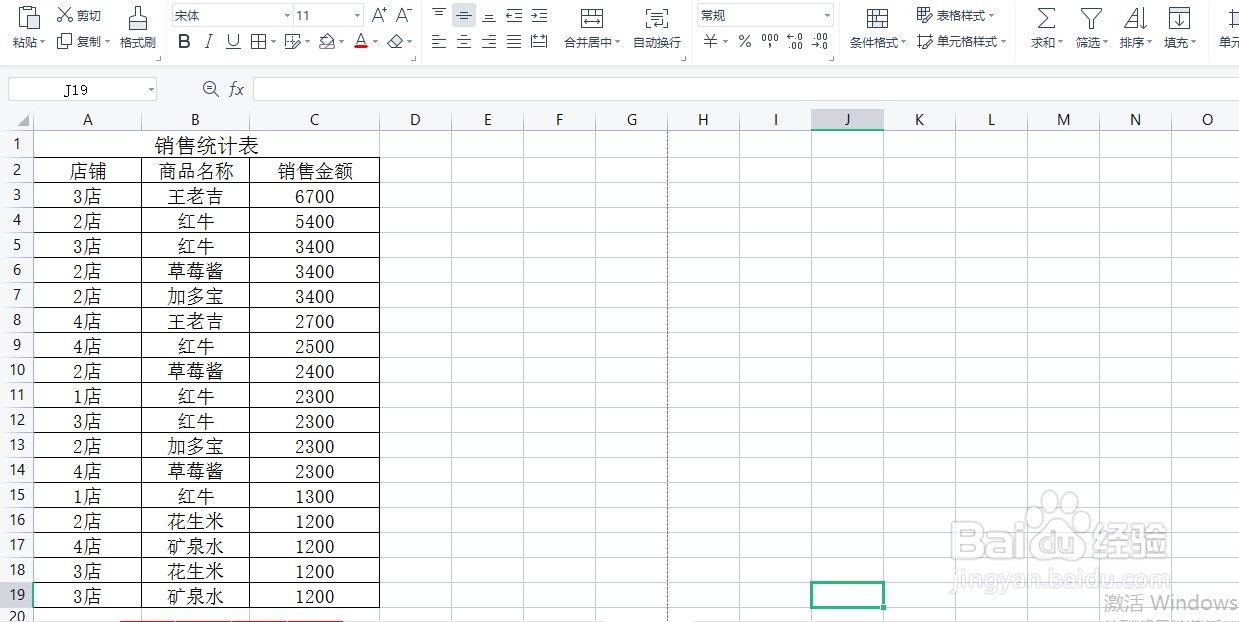Viewport: 1239px width, 622px height.
Task: Select column C header
Action: coord(314,120)
